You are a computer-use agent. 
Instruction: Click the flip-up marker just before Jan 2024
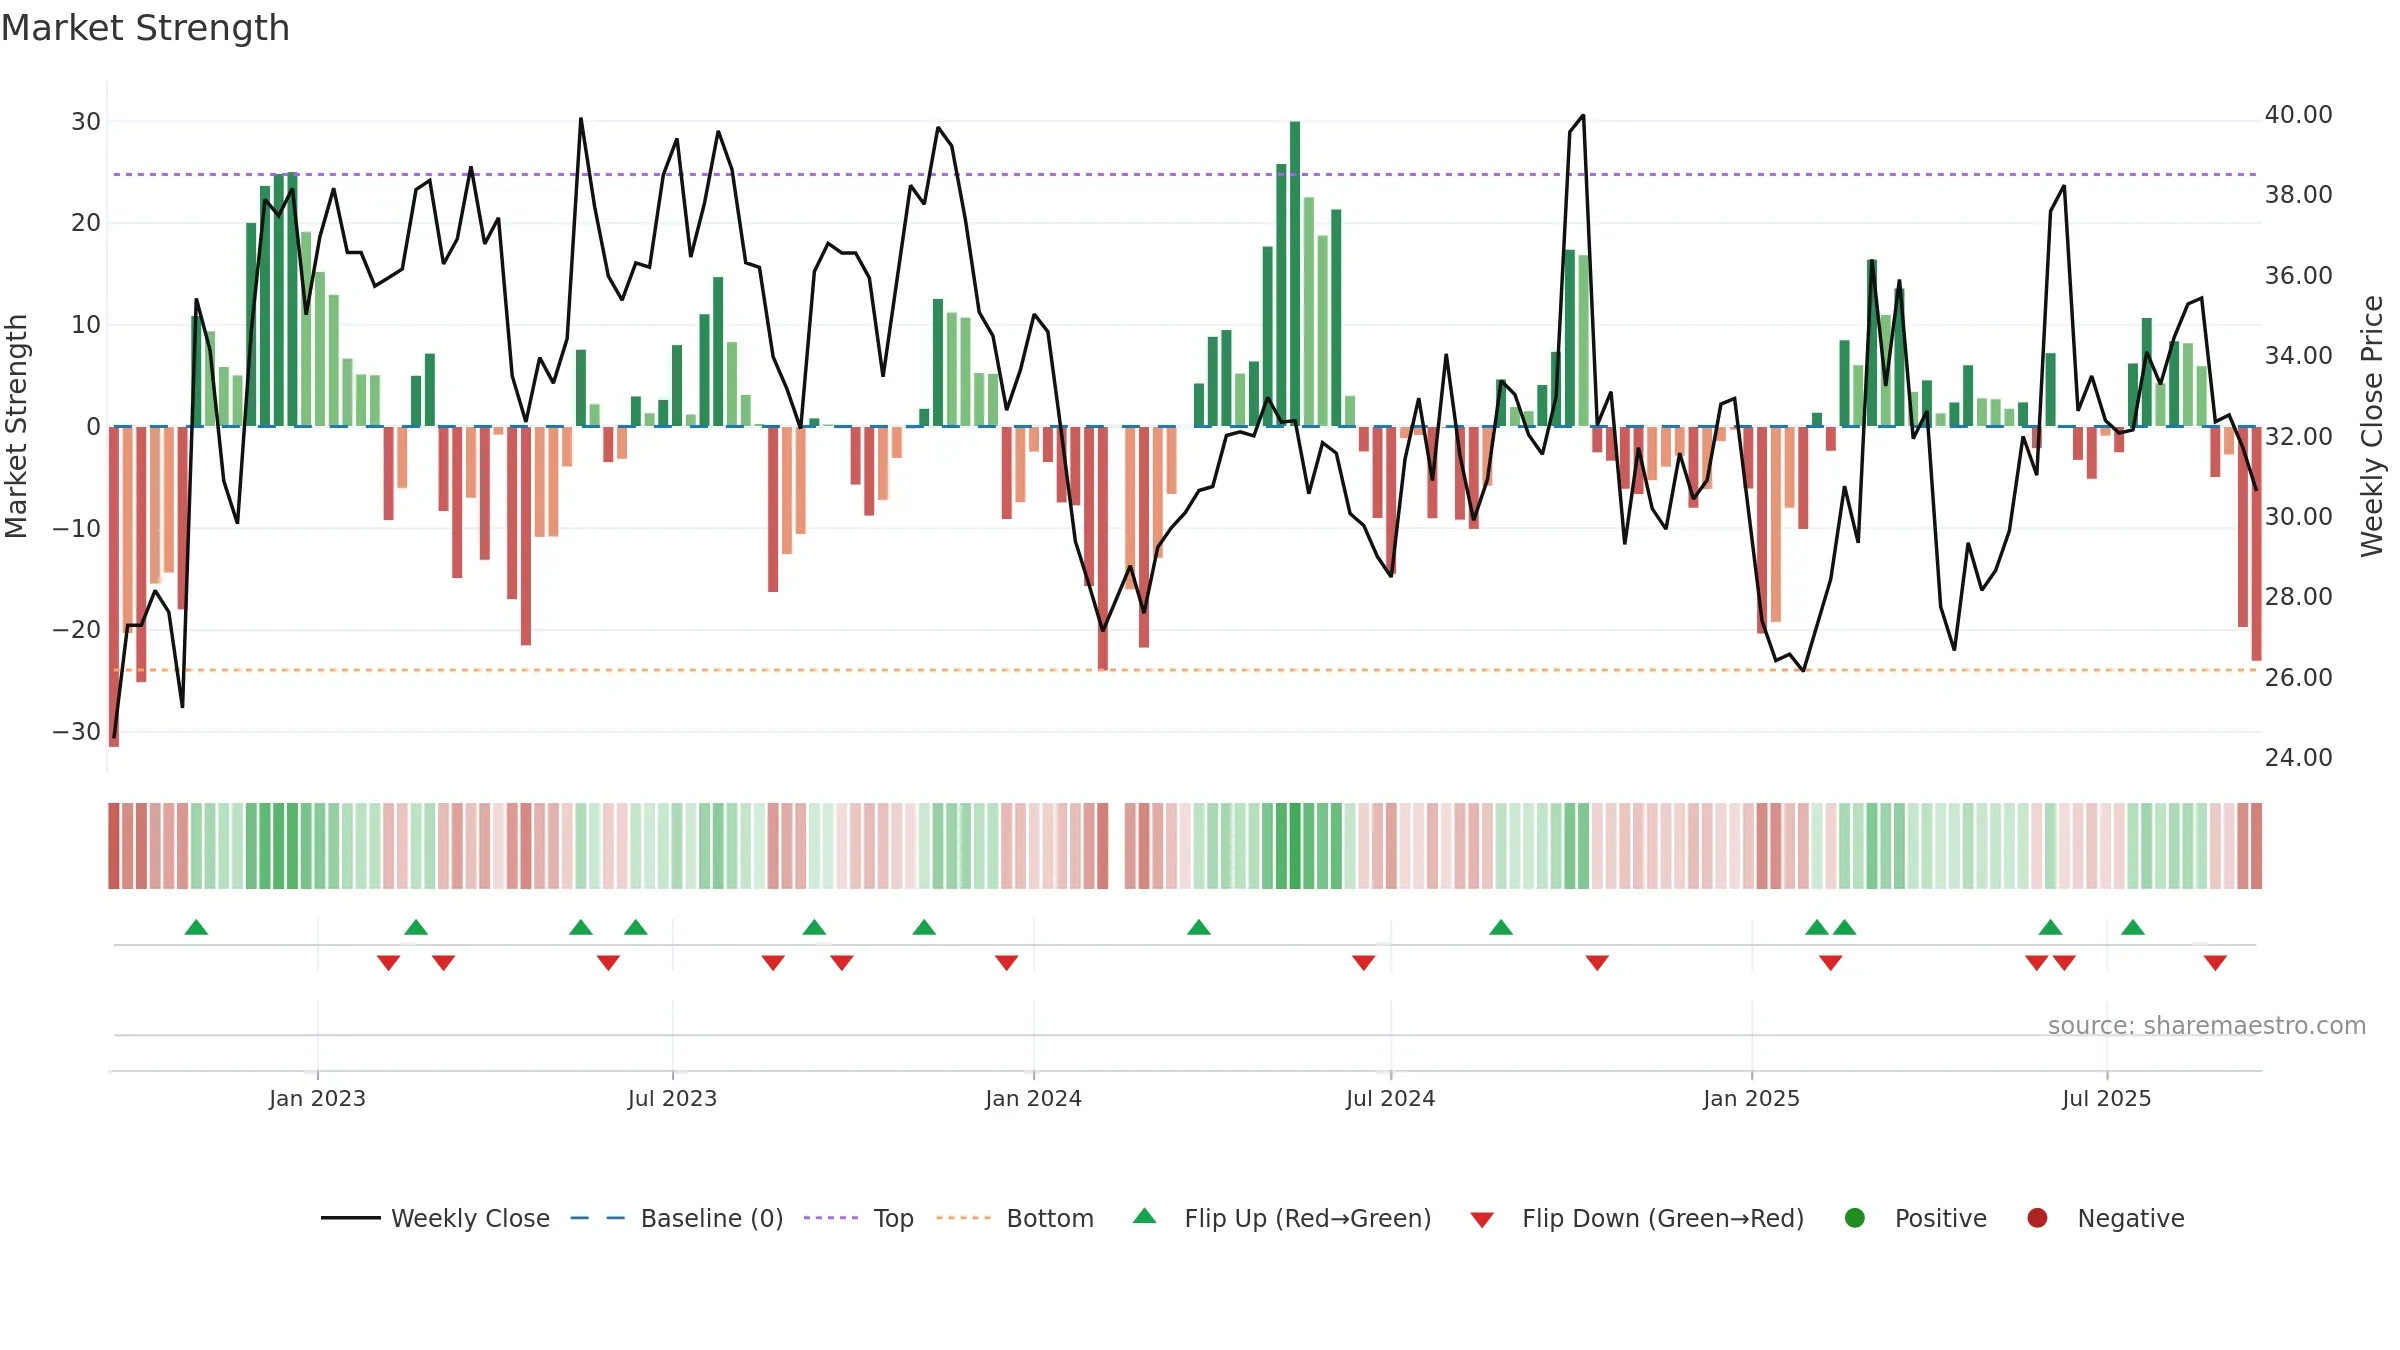click(x=924, y=927)
